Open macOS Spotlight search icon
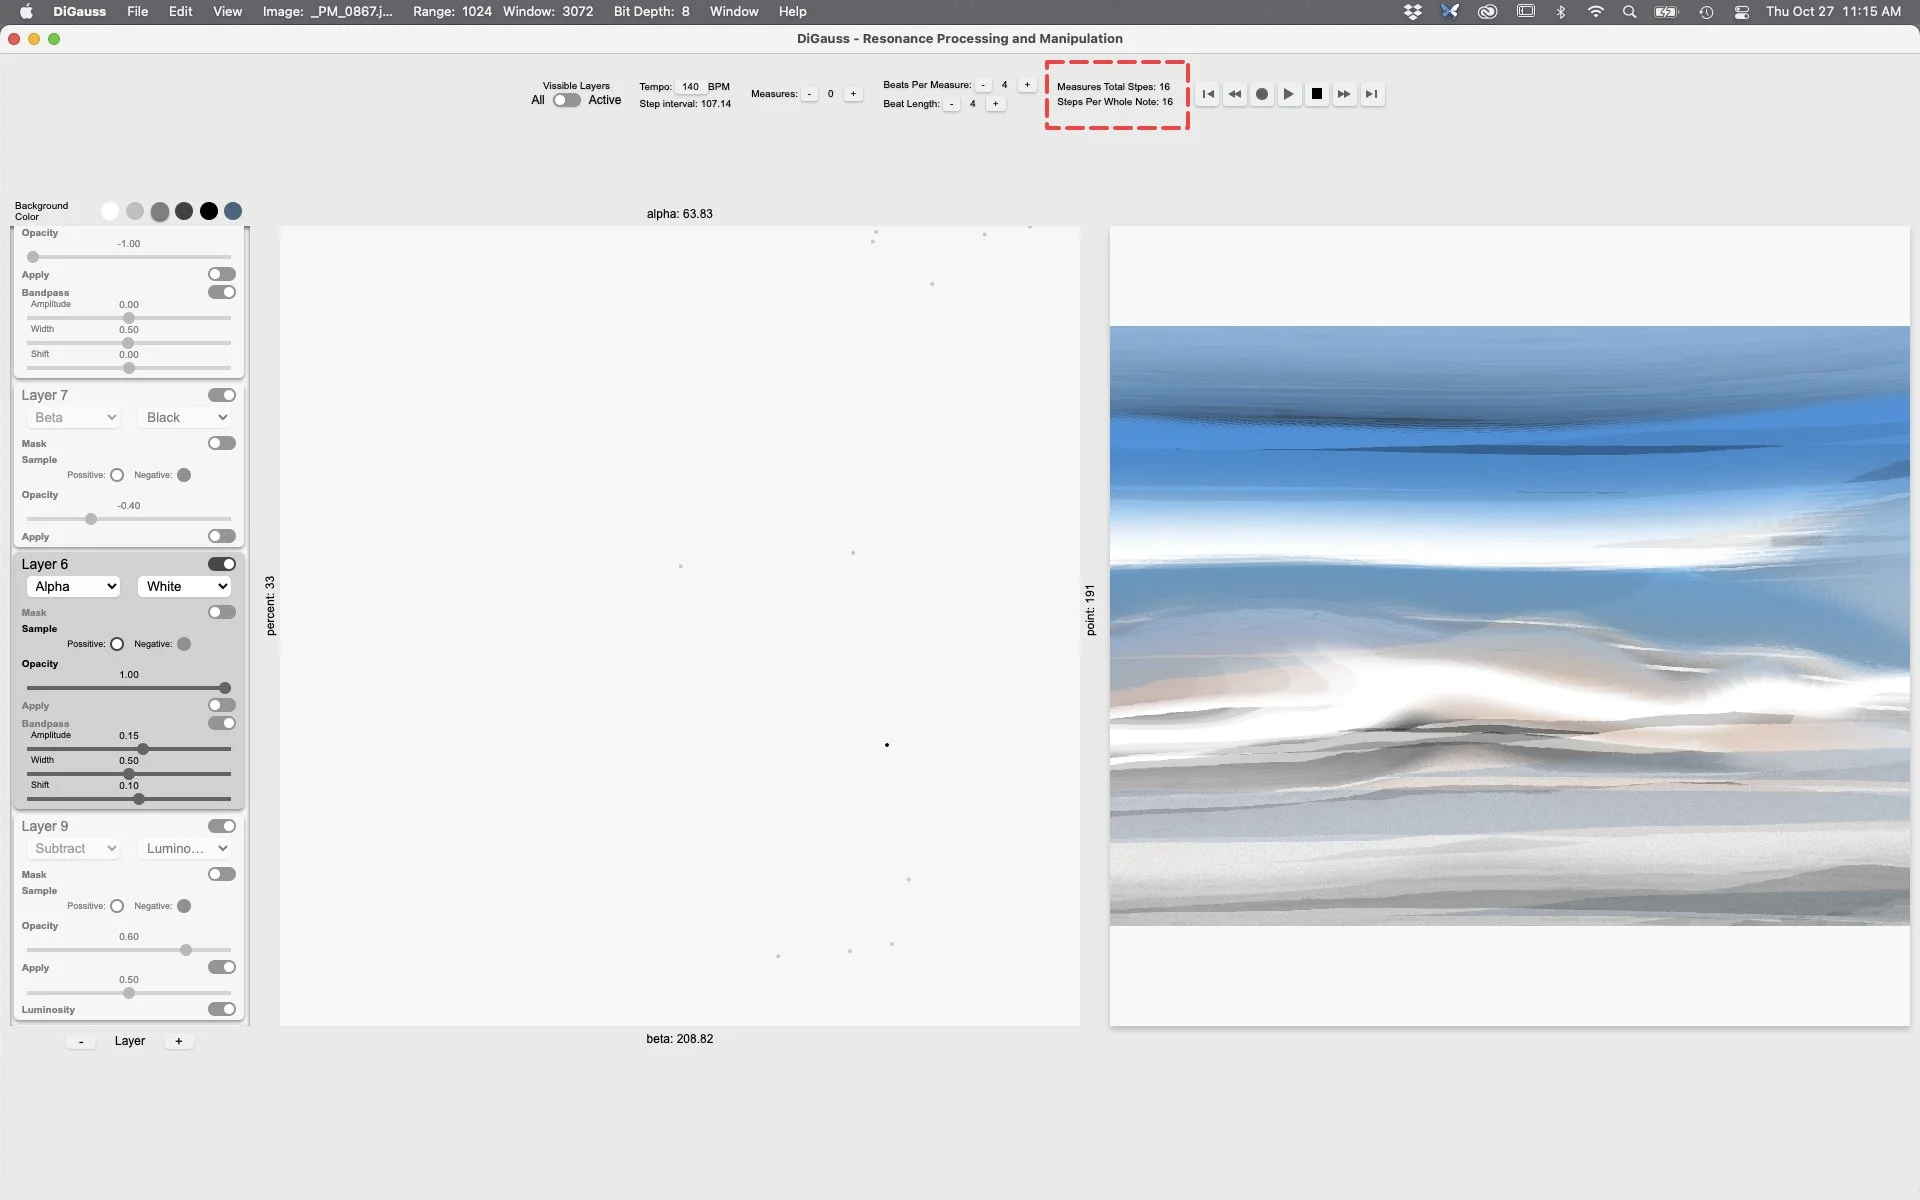This screenshot has width=1920, height=1200. [x=1629, y=12]
